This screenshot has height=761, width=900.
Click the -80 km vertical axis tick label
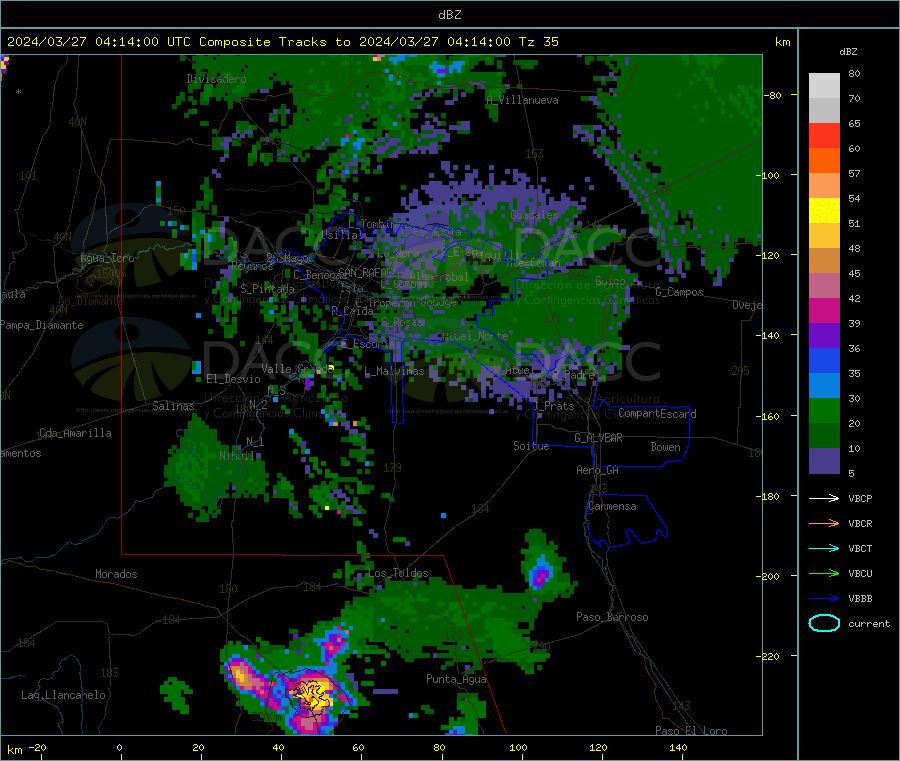click(772, 95)
